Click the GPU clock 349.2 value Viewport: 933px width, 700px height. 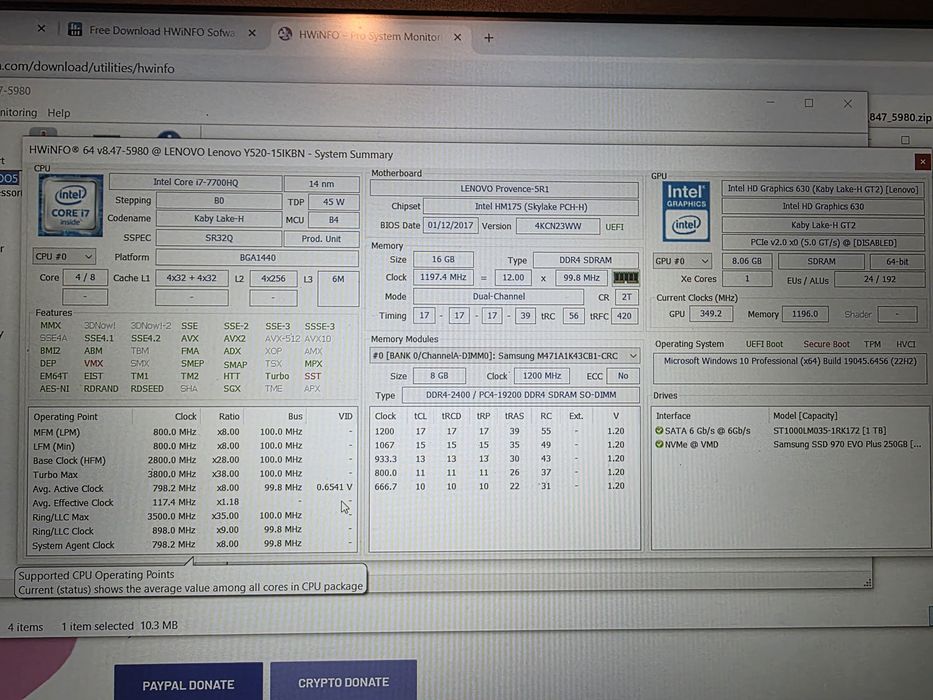coord(710,314)
